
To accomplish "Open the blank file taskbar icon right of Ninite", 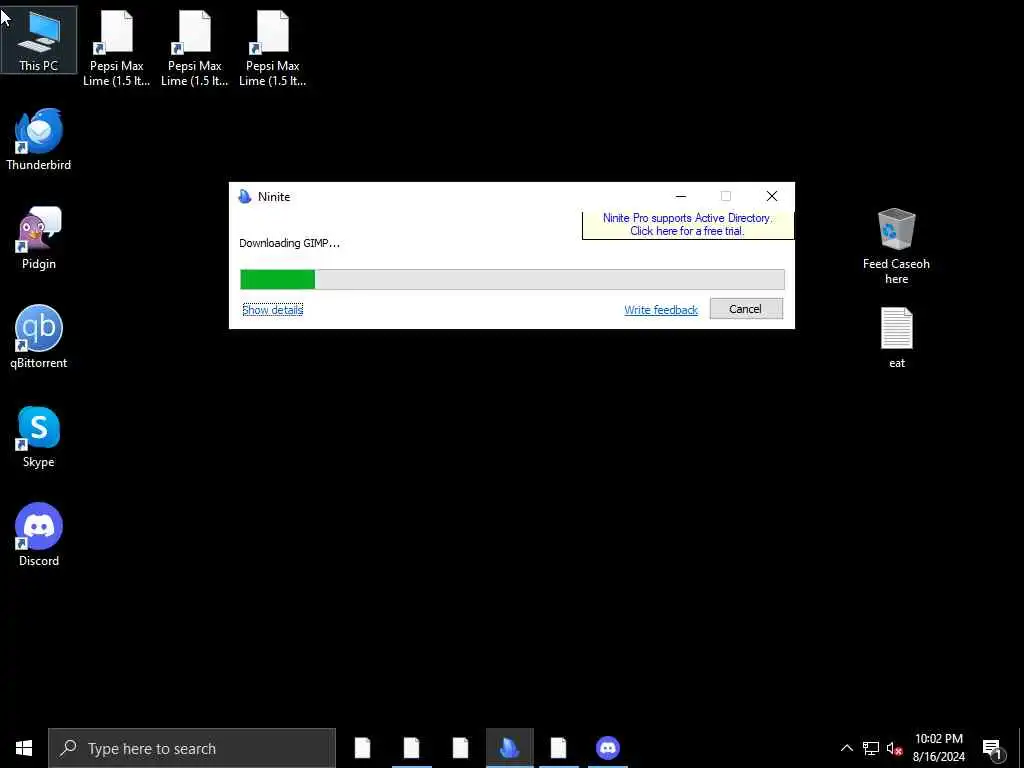I will click(558, 748).
